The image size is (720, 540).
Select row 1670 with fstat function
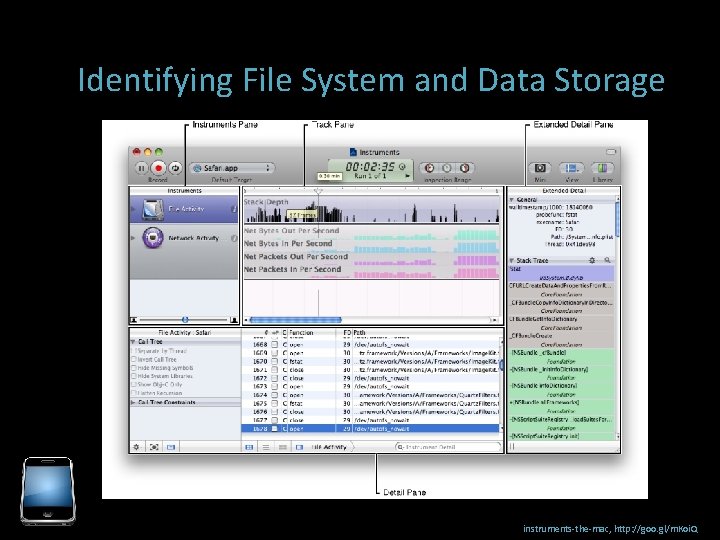pyautogui.click(x=371, y=361)
